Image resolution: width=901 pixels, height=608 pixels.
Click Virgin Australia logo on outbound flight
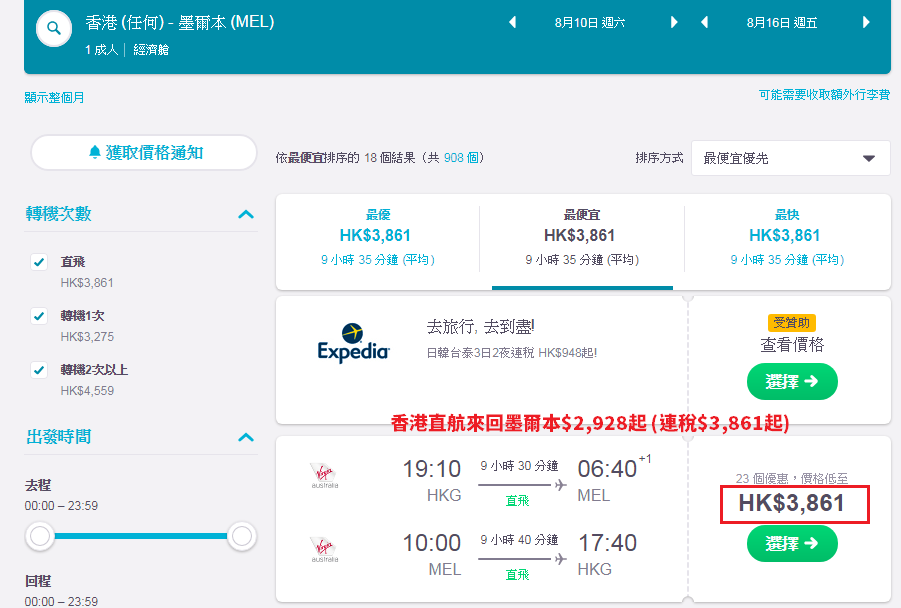point(325,475)
